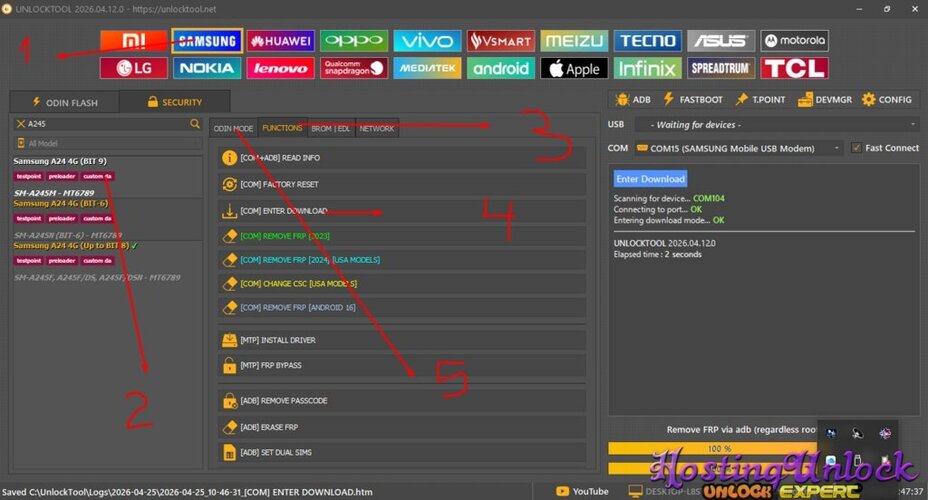Open the ODIN MODE tab
The width and height of the screenshot is (928, 500).
tap(233, 128)
